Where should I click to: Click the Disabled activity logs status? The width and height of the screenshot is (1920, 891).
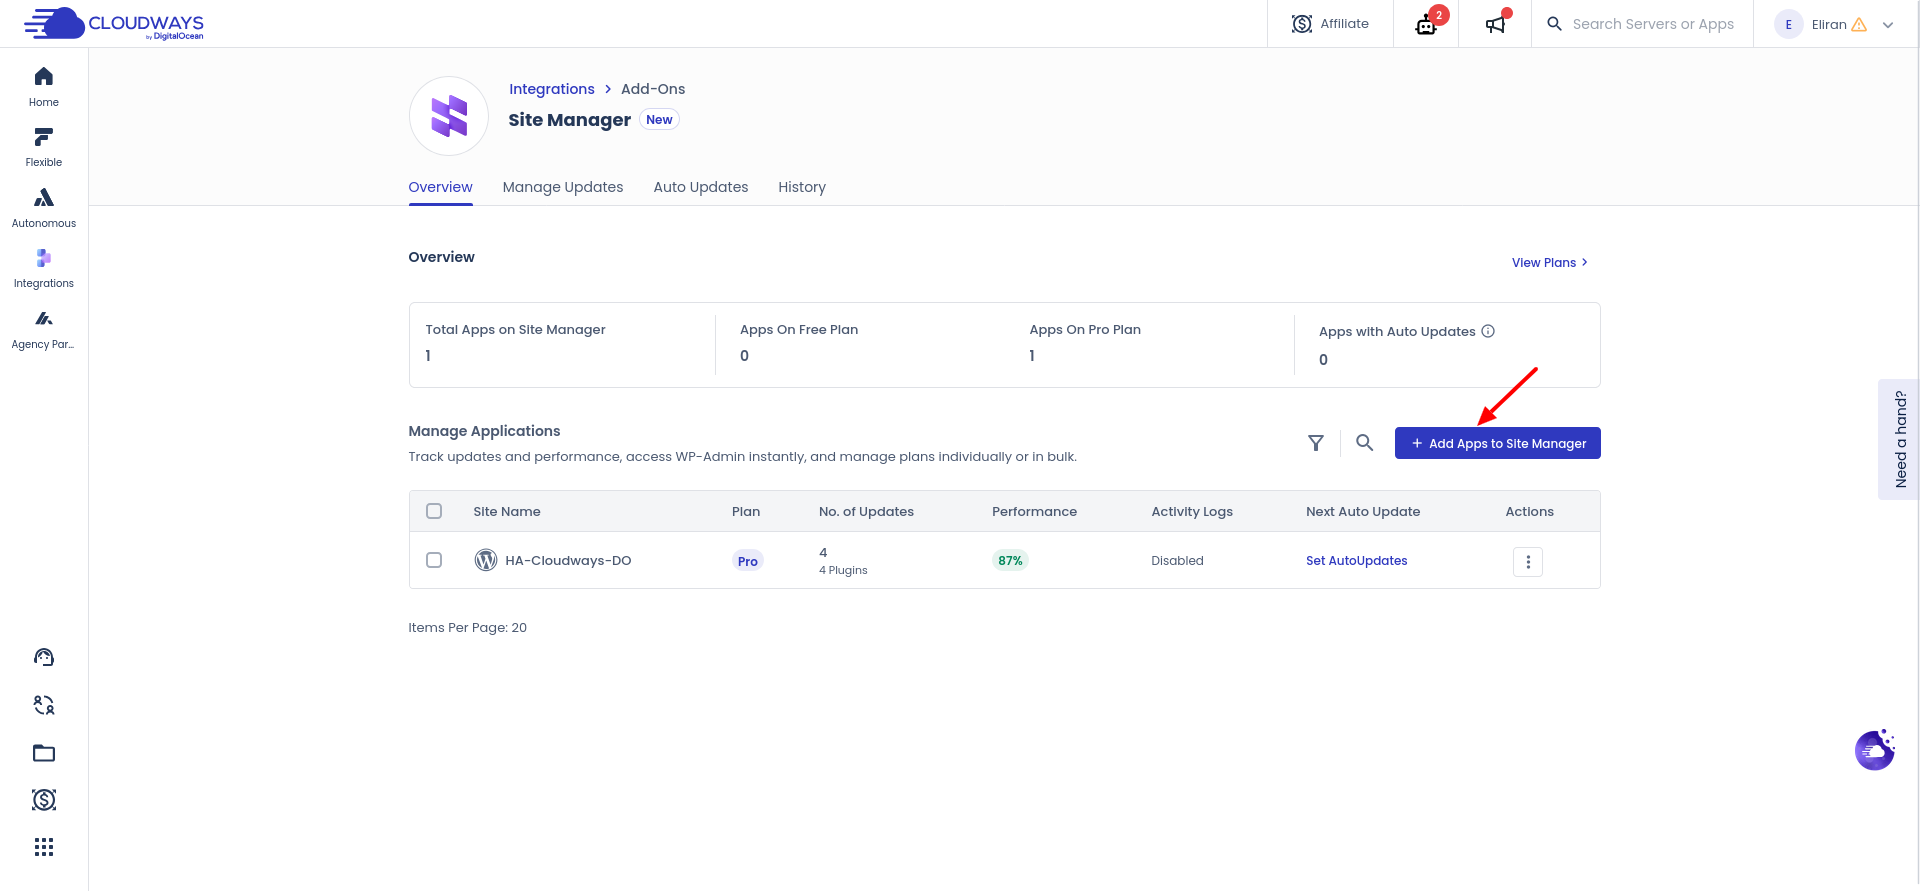(1177, 561)
